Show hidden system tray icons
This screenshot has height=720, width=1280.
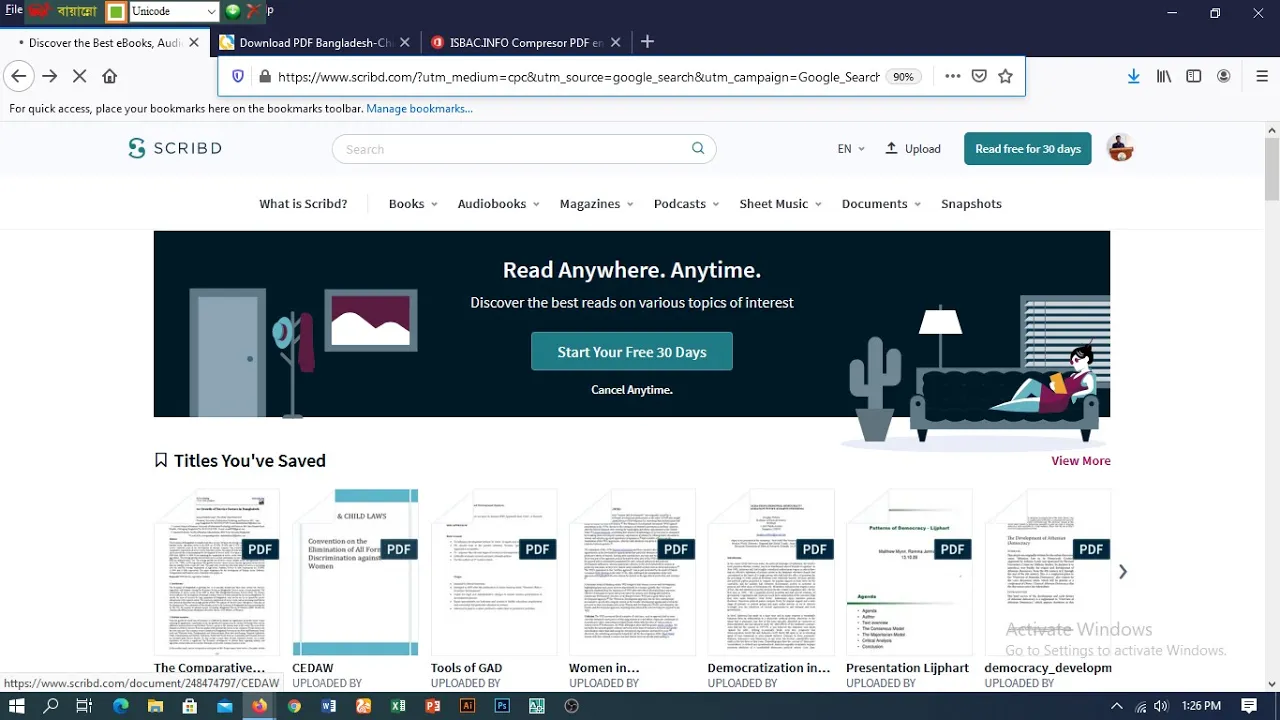point(1117,706)
